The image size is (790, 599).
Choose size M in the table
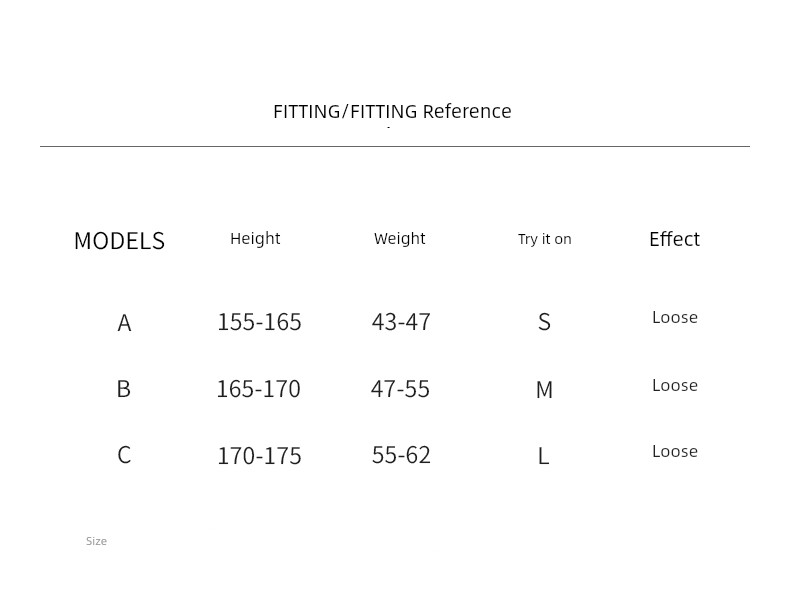(x=544, y=390)
